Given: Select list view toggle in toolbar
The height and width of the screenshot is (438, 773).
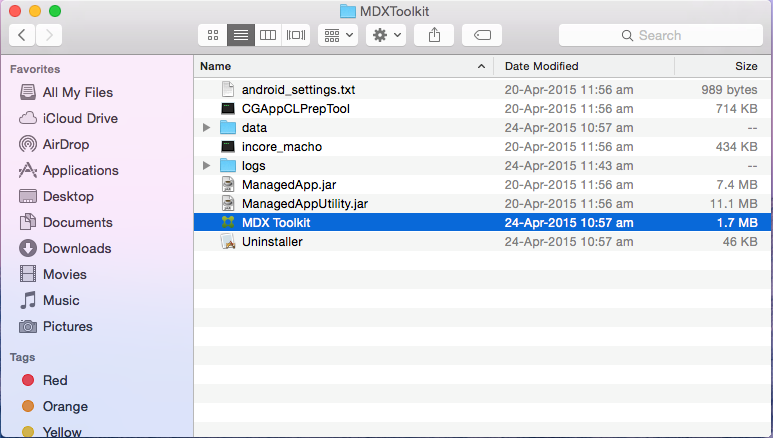Looking at the screenshot, I should [240, 35].
